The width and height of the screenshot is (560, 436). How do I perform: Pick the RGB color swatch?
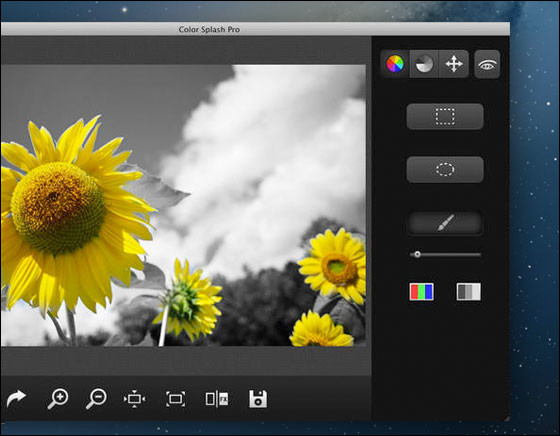pos(421,291)
